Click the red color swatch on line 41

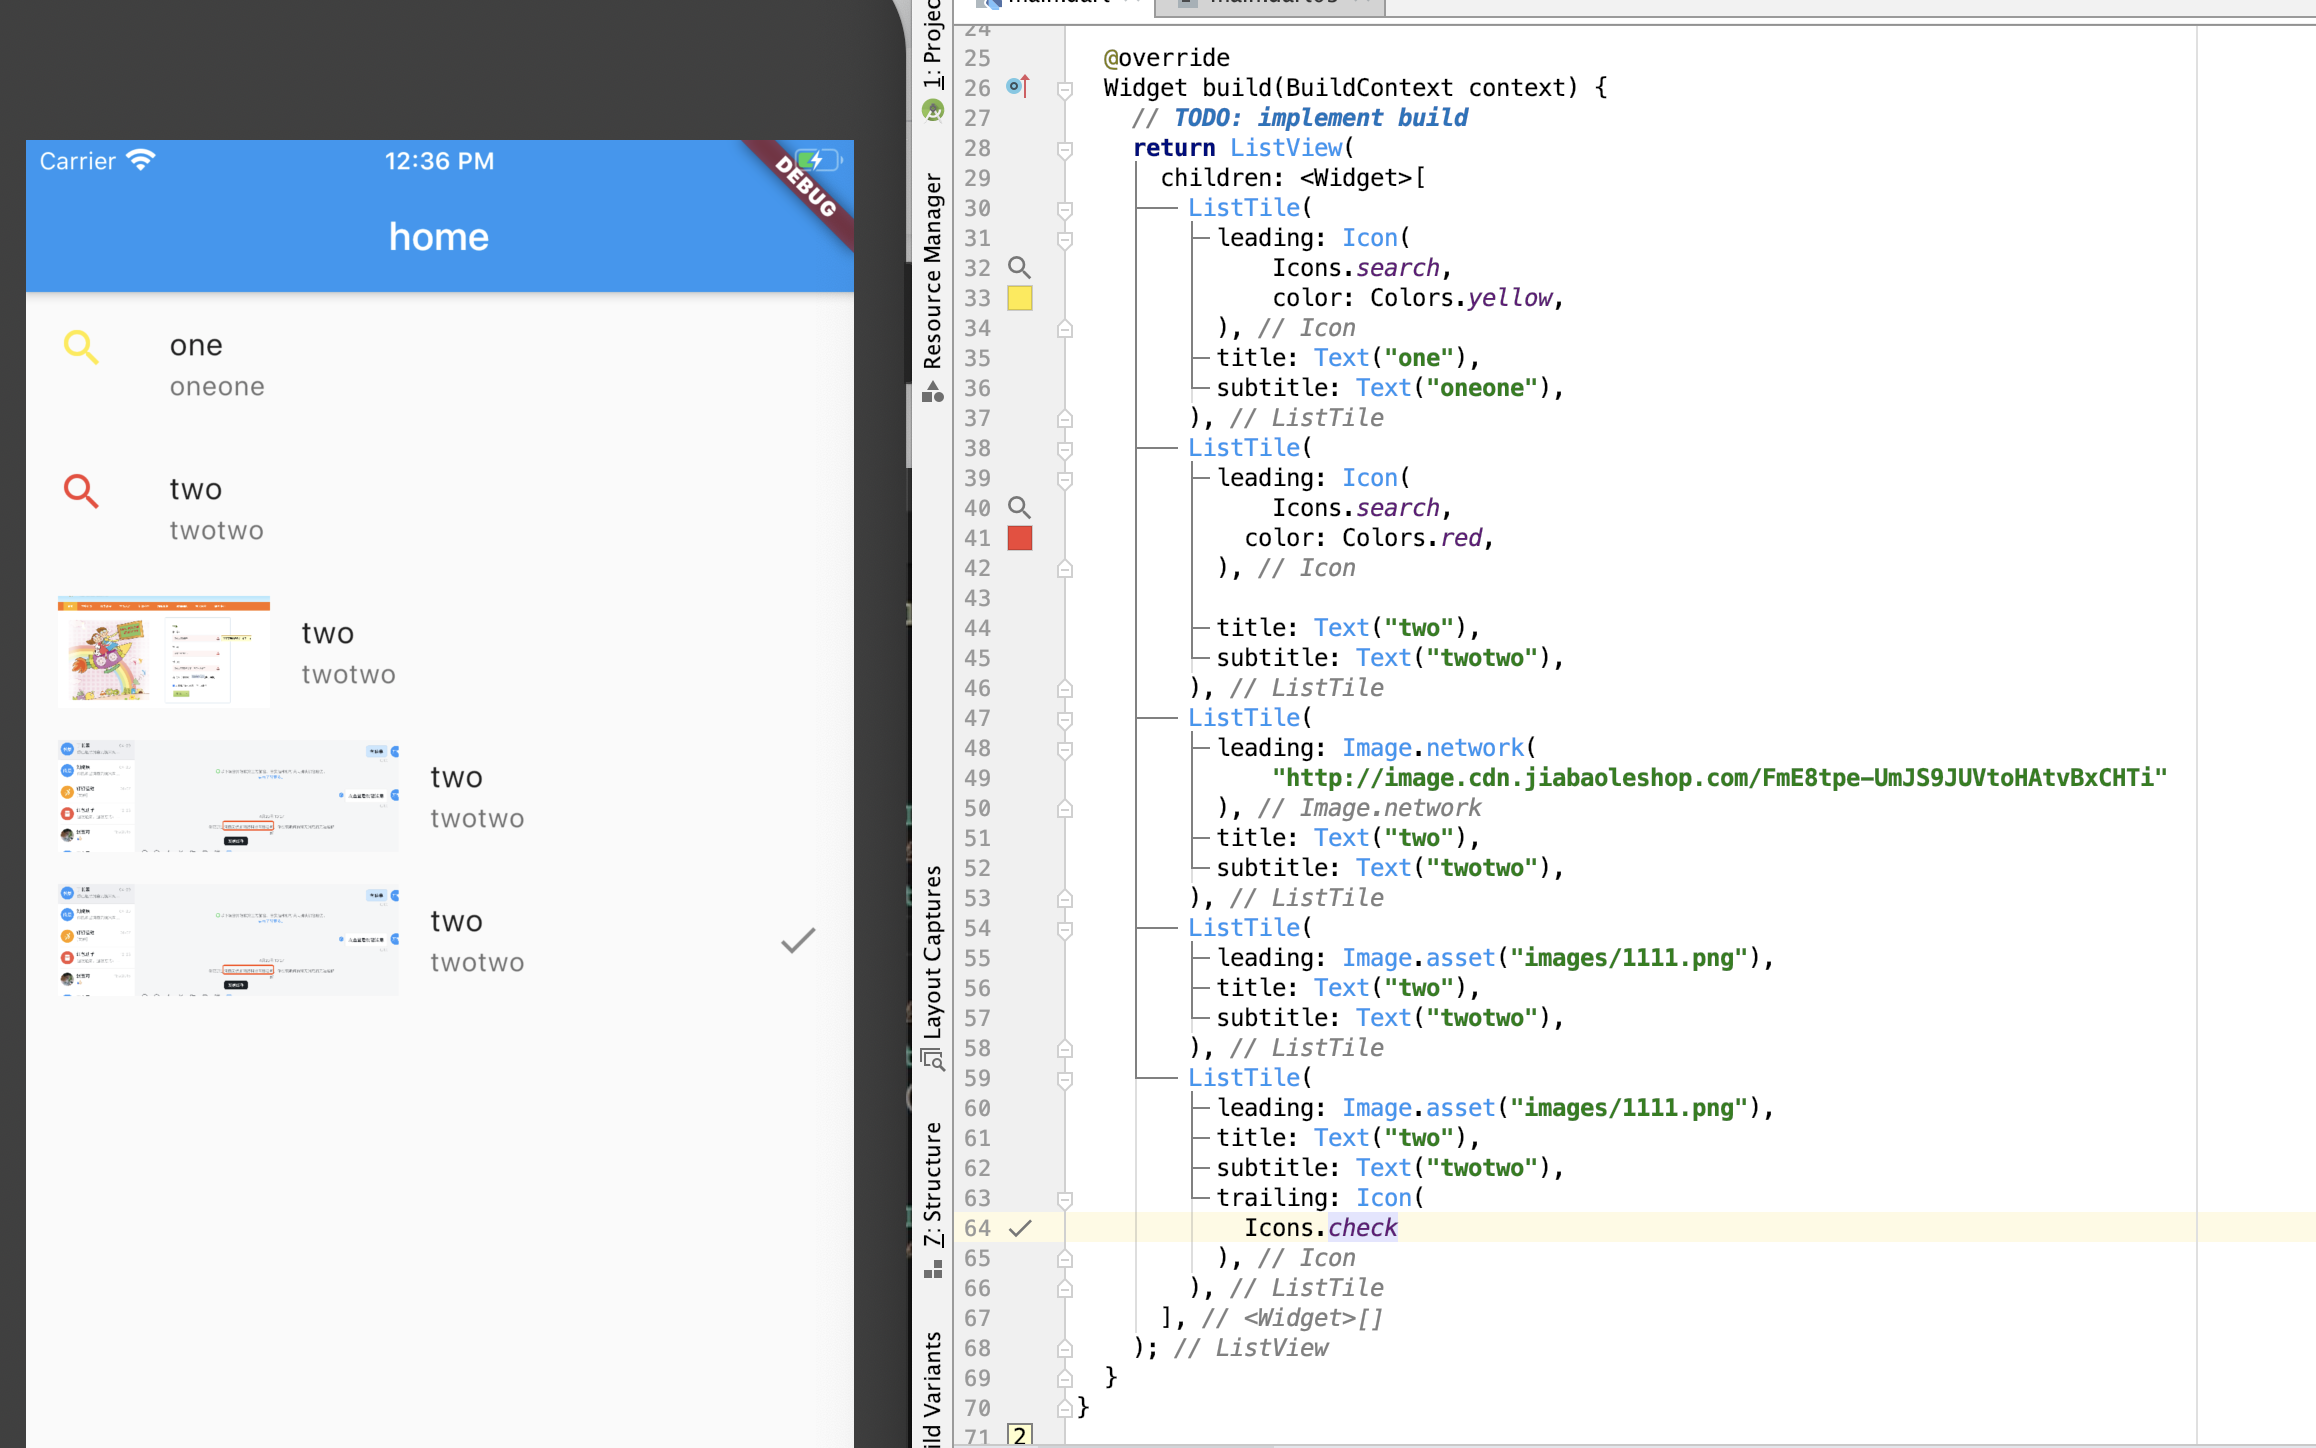coord(1020,538)
